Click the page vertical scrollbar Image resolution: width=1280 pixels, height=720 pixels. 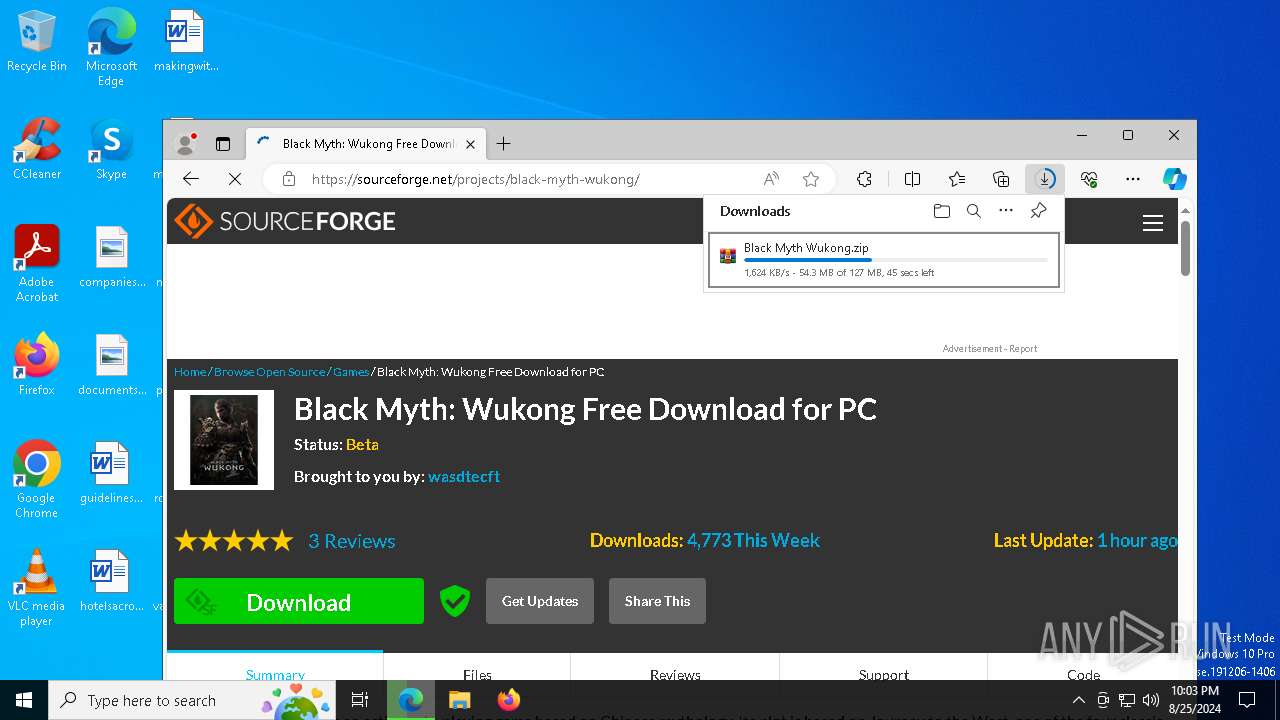[x=1186, y=246]
